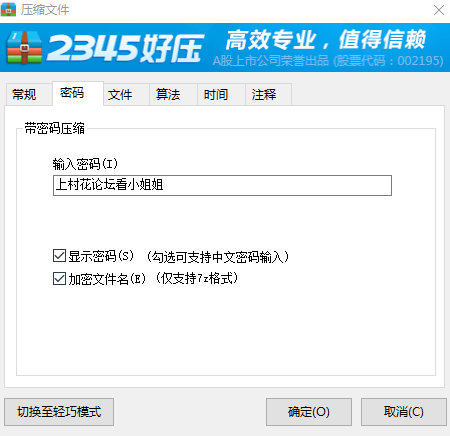Click the 取消(C) button
The image size is (450, 436).
coord(404,412)
